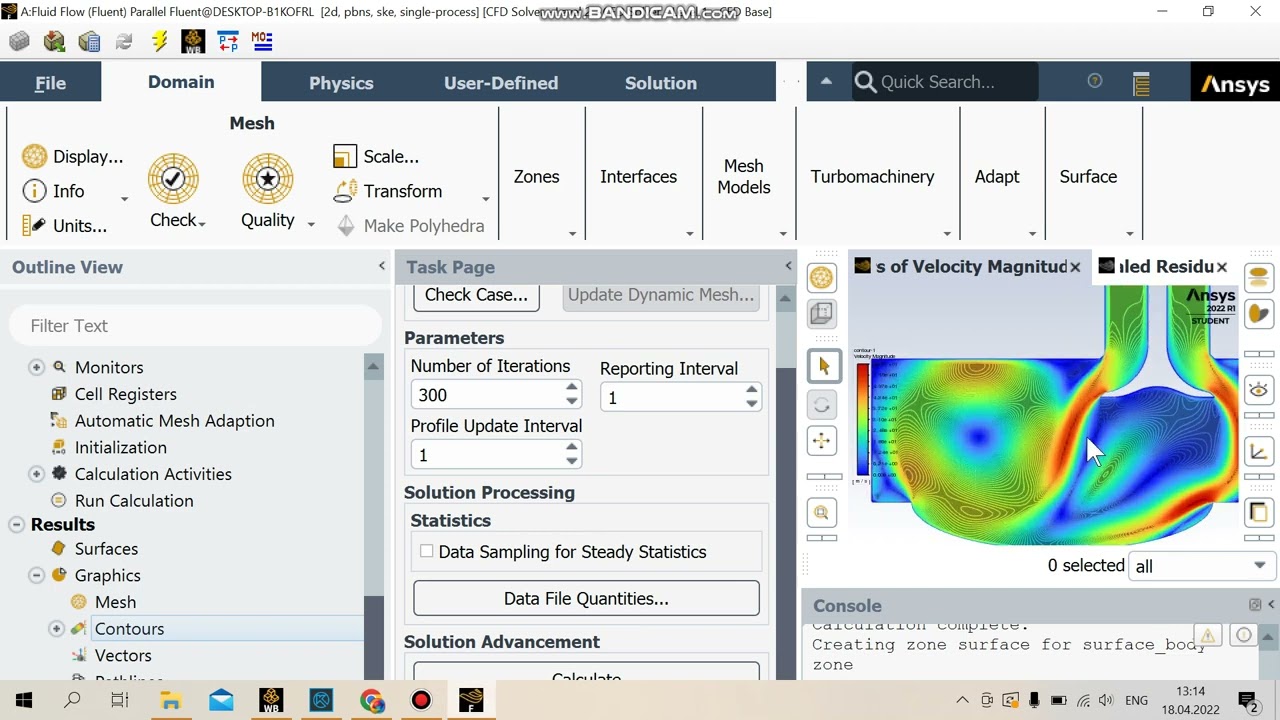Screen dimensions: 1280x720
Task: Open the mesh Scale dialog
Action: point(376,156)
